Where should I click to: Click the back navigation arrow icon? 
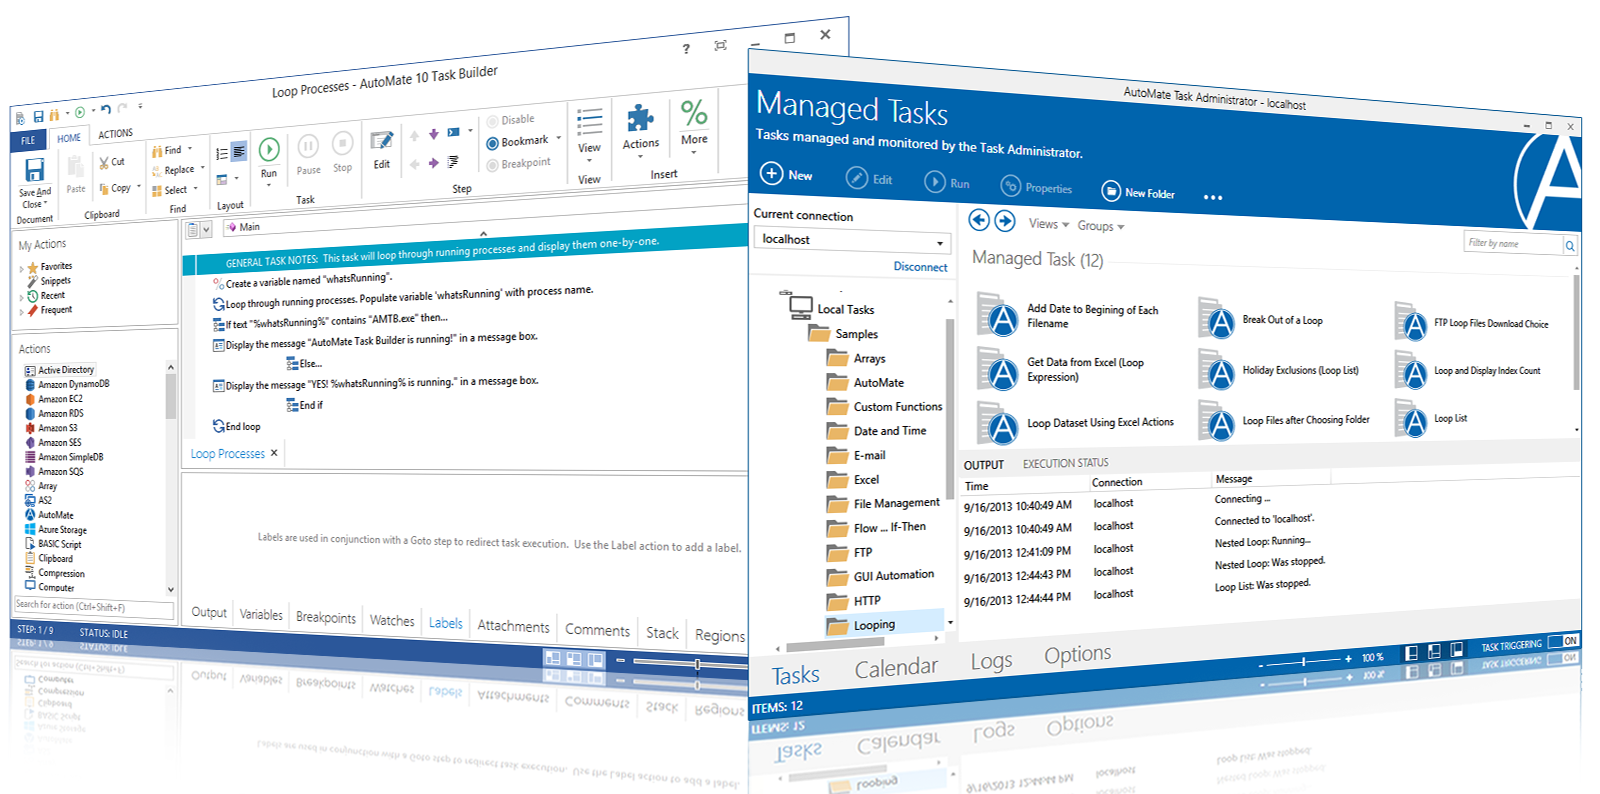tap(979, 220)
